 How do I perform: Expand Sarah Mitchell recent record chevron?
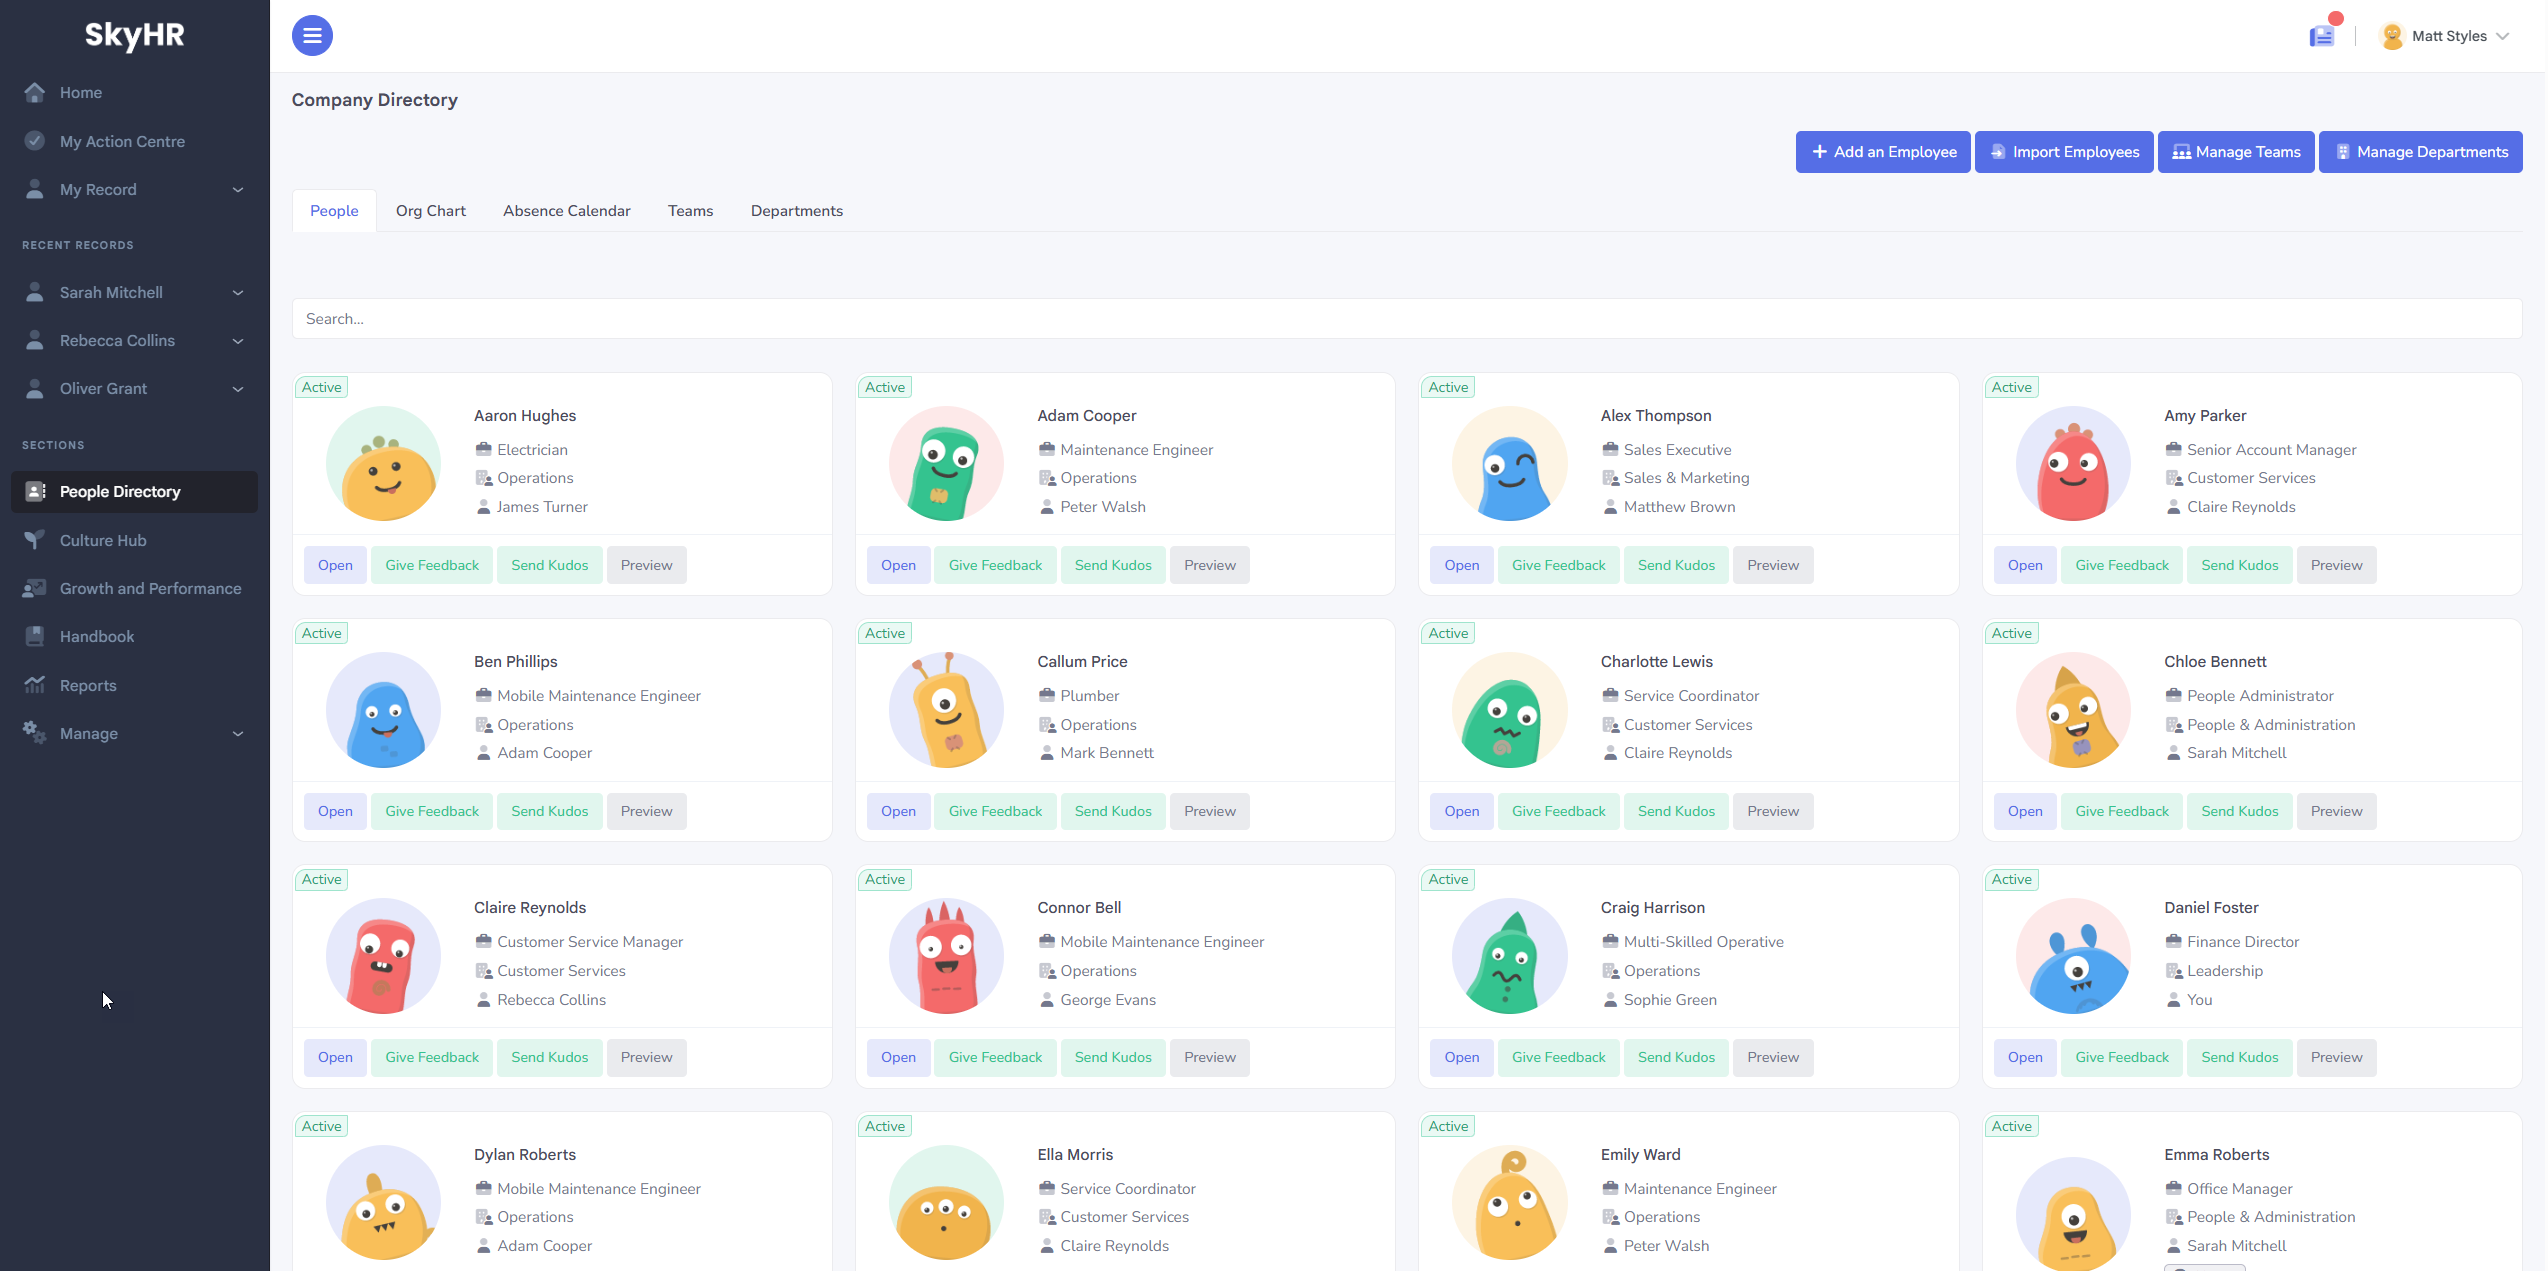[238, 293]
